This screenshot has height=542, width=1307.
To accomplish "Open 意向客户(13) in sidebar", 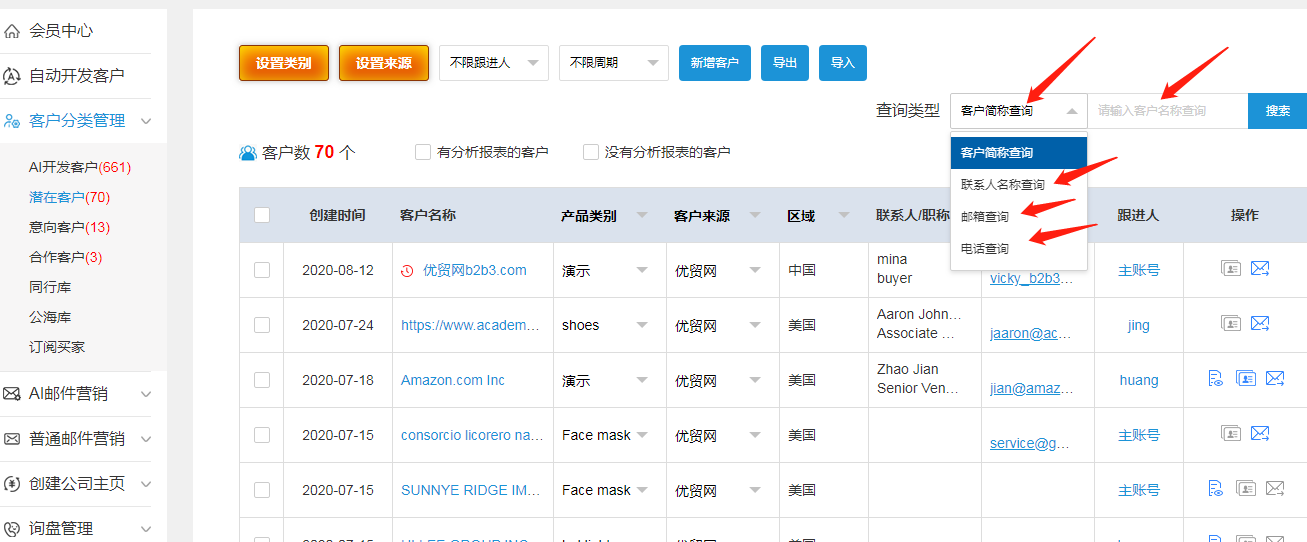I will 70,227.
